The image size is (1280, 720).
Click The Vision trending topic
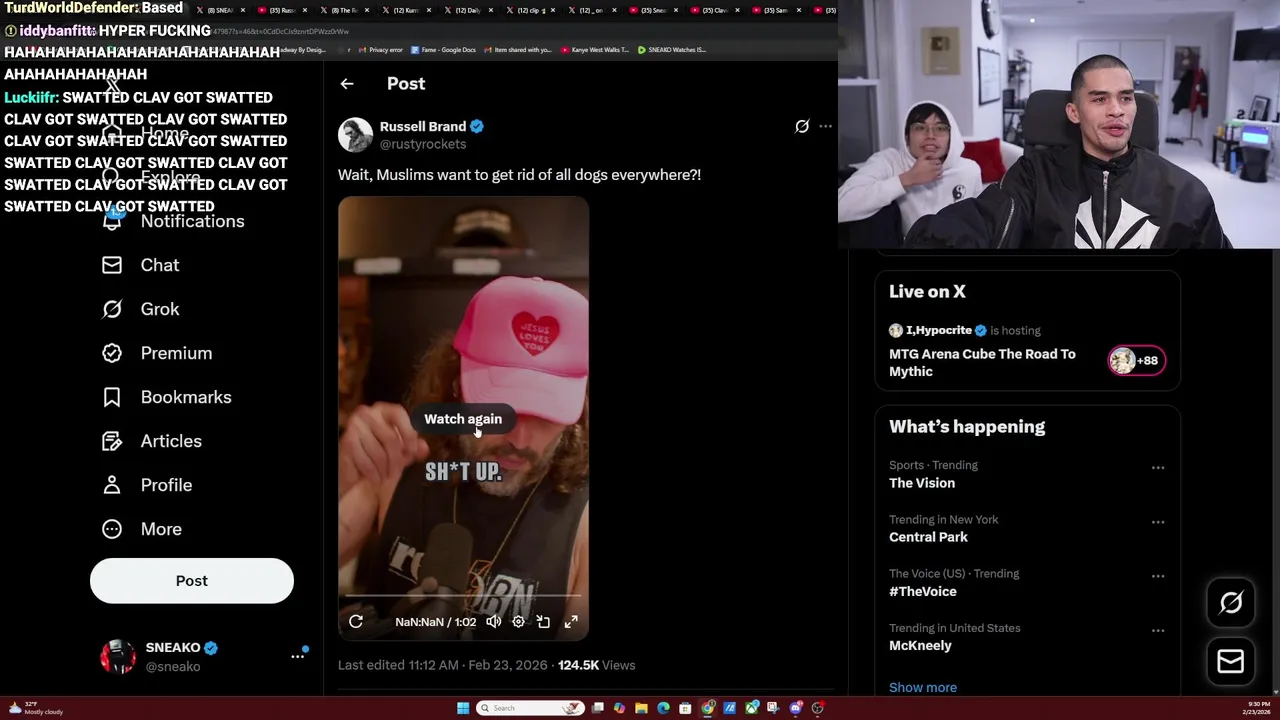click(922, 483)
